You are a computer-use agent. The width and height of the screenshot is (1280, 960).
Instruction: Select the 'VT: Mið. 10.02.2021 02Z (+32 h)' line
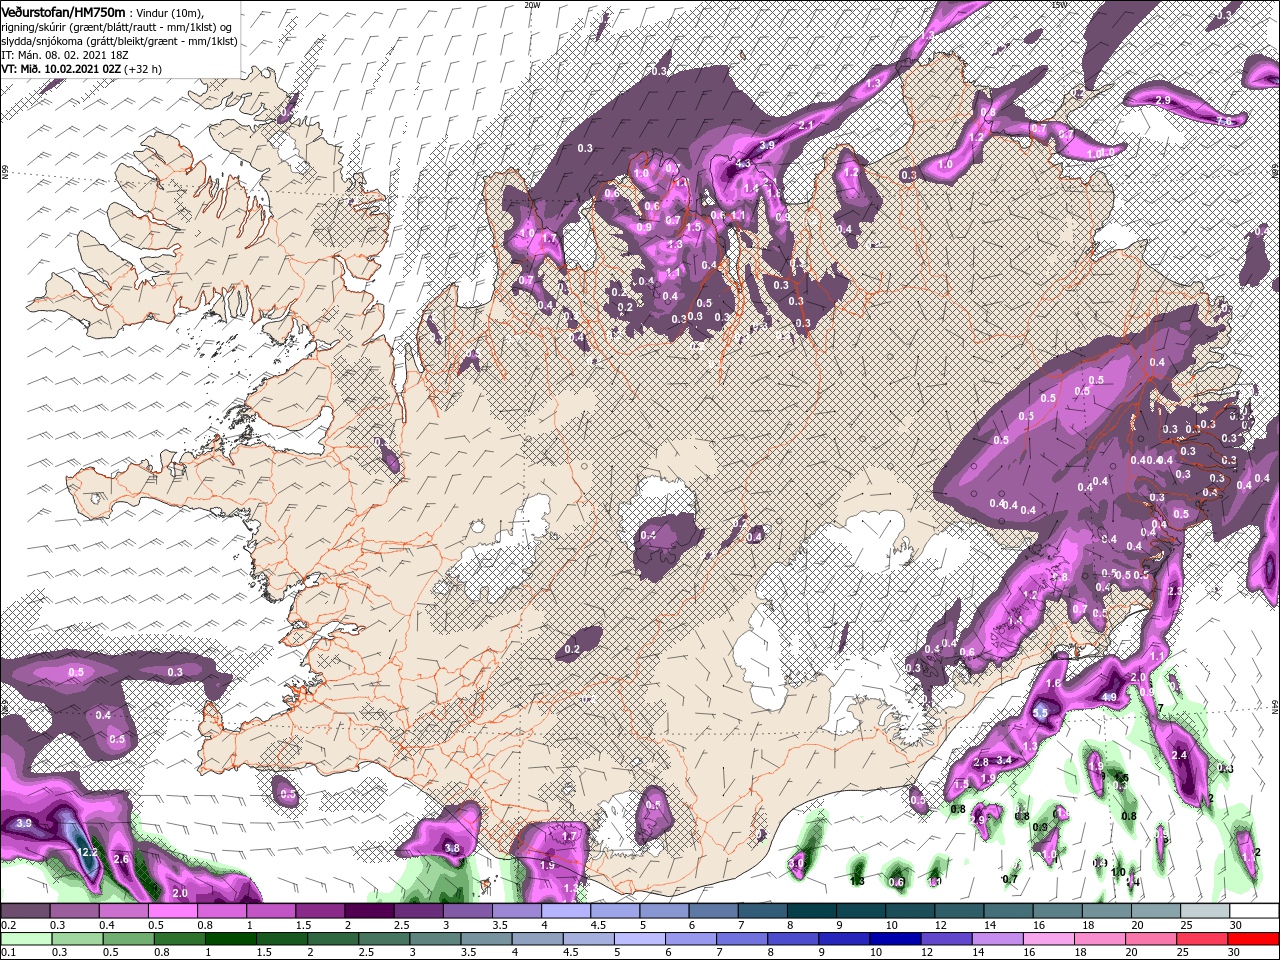point(81,69)
